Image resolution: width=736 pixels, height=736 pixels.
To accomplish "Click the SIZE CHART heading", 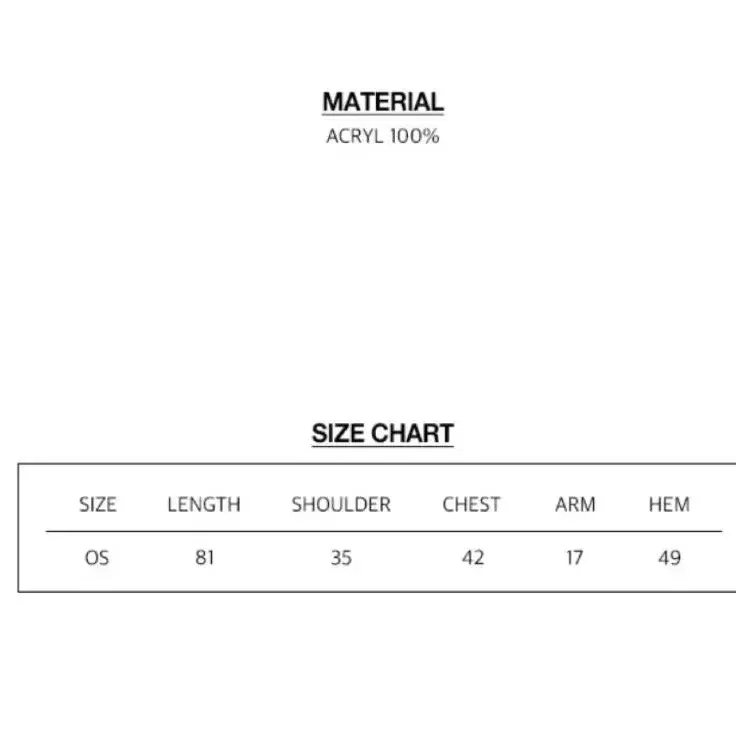I will point(383,433).
